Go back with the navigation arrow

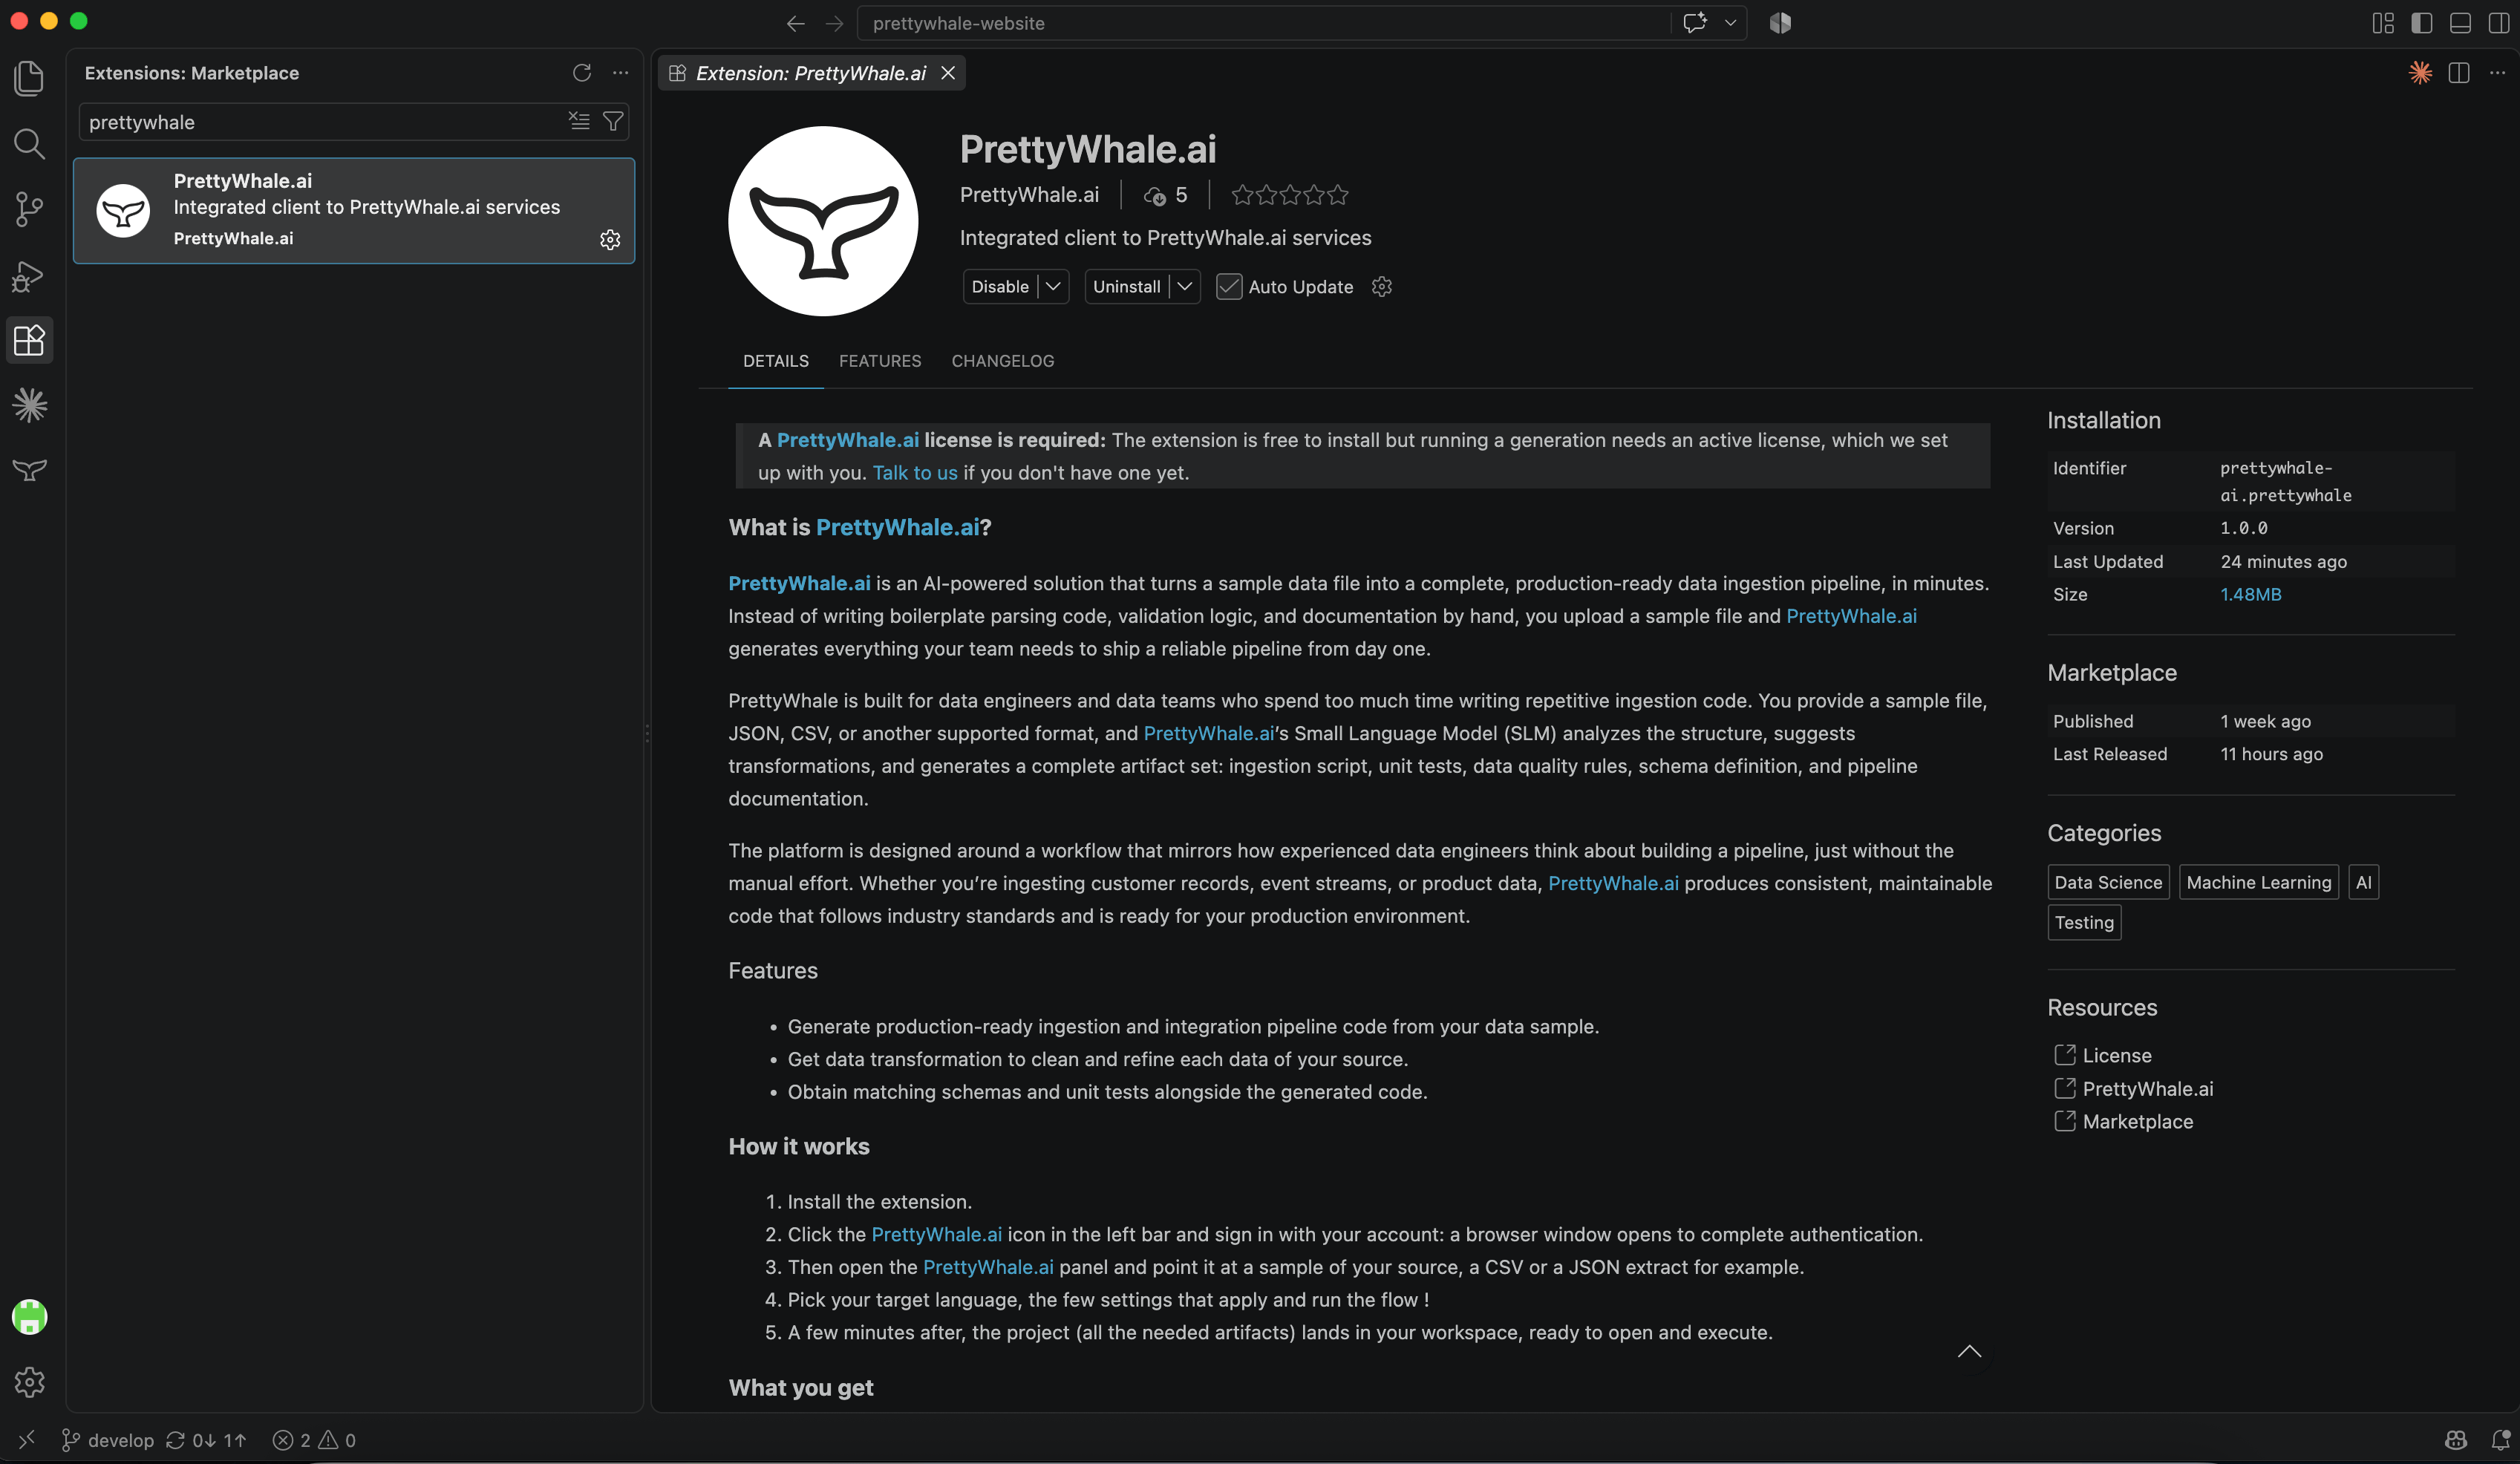(x=796, y=23)
